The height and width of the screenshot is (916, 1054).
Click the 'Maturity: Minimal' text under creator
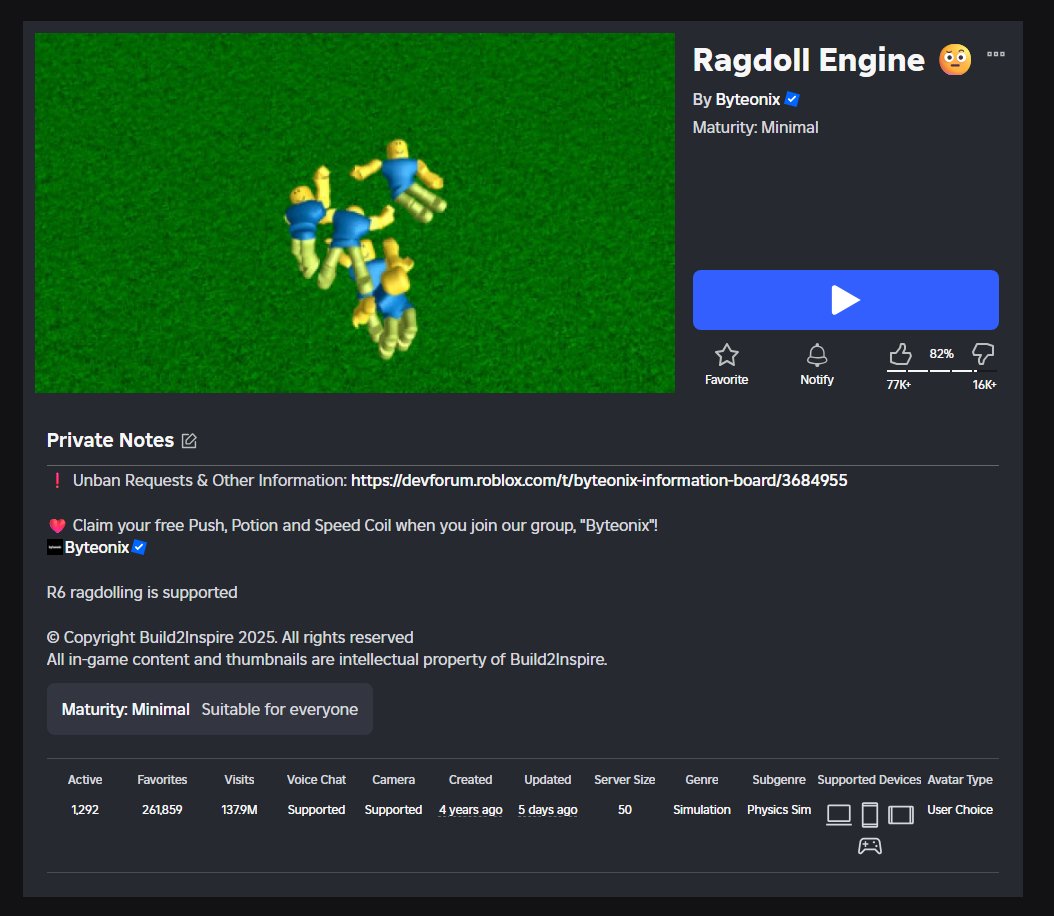[x=756, y=128]
